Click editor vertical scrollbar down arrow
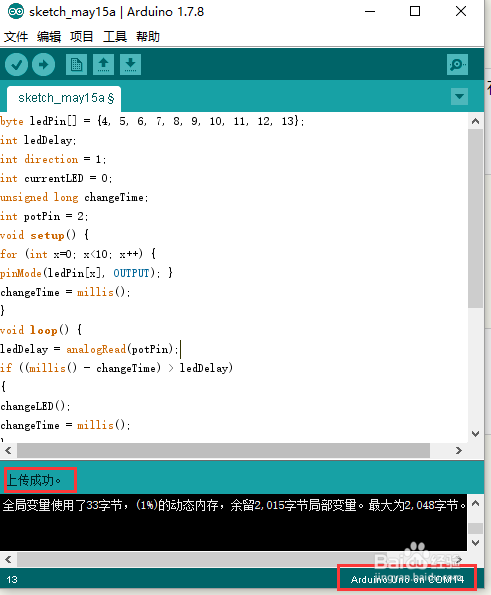Image resolution: width=491 pixels, height=595 pixels. click(x=475, y=433)
